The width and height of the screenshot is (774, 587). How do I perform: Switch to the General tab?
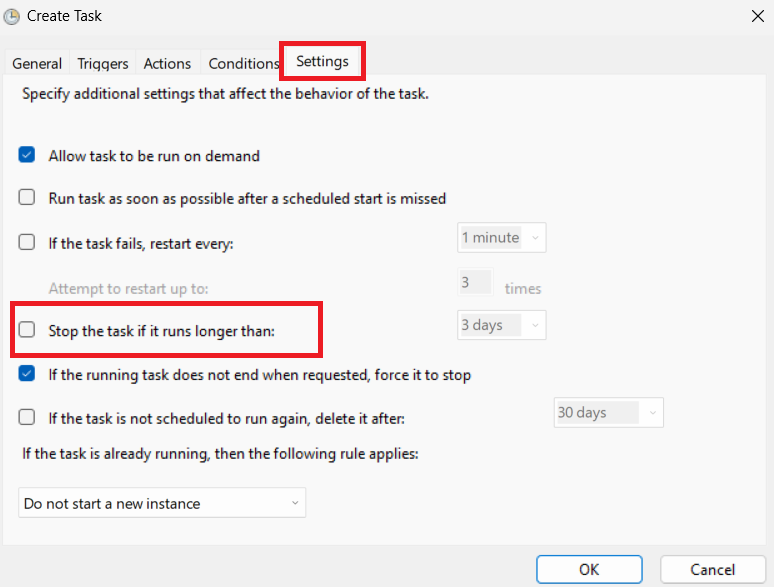(37, 63)
